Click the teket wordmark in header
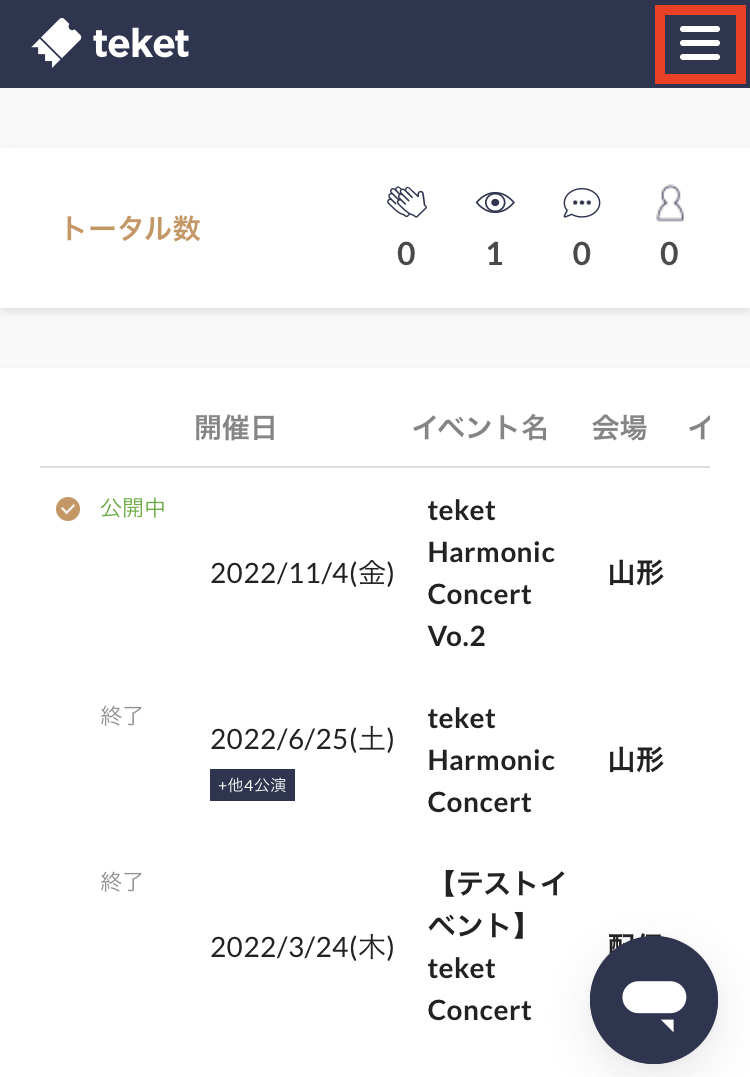The width and height of the screenshot is (750, 1077). pyautogui.click(x=141, y=44)
